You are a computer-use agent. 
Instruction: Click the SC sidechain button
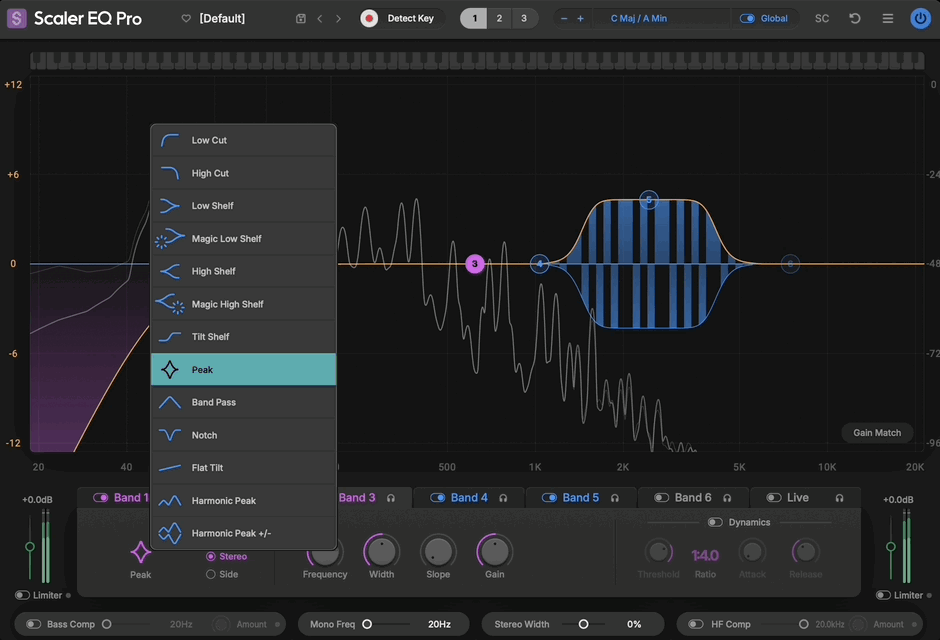pyautogui.click(x=822, y=19)
